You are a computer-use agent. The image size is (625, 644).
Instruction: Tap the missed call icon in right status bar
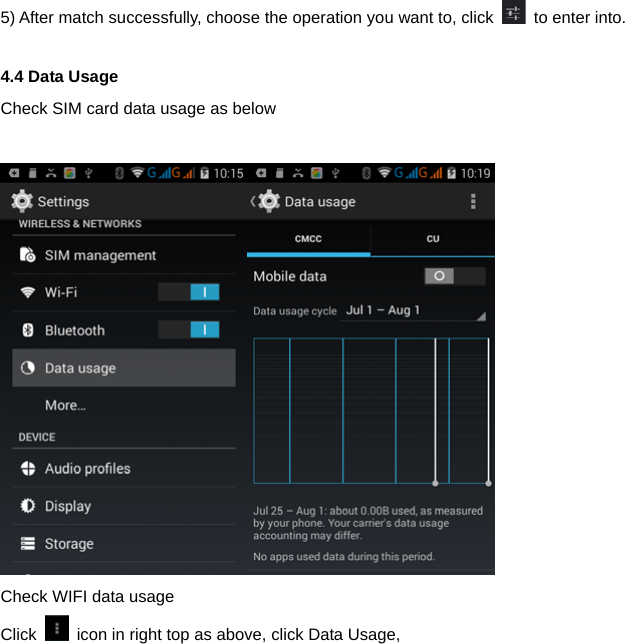tap(298, 173)
